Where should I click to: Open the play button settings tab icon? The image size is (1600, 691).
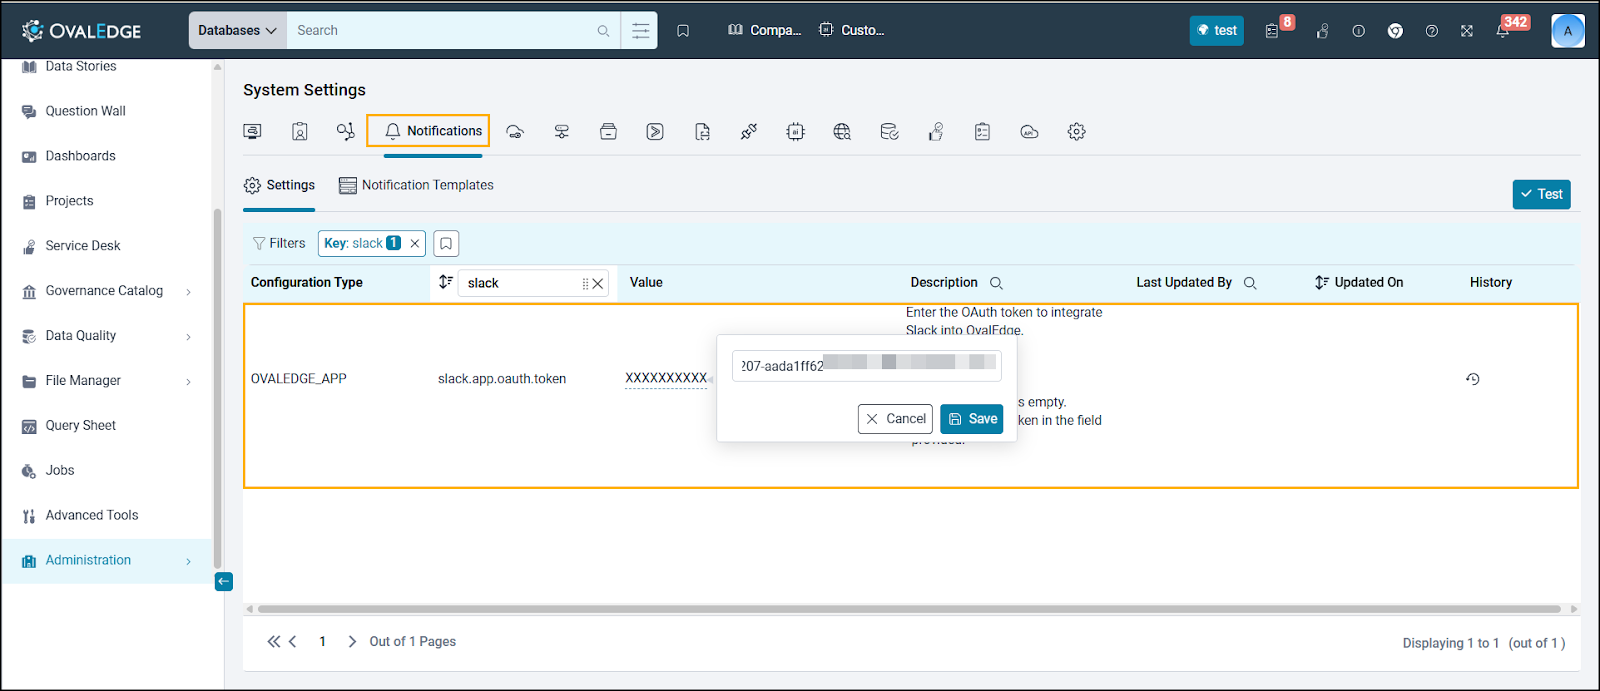(655, 132)
